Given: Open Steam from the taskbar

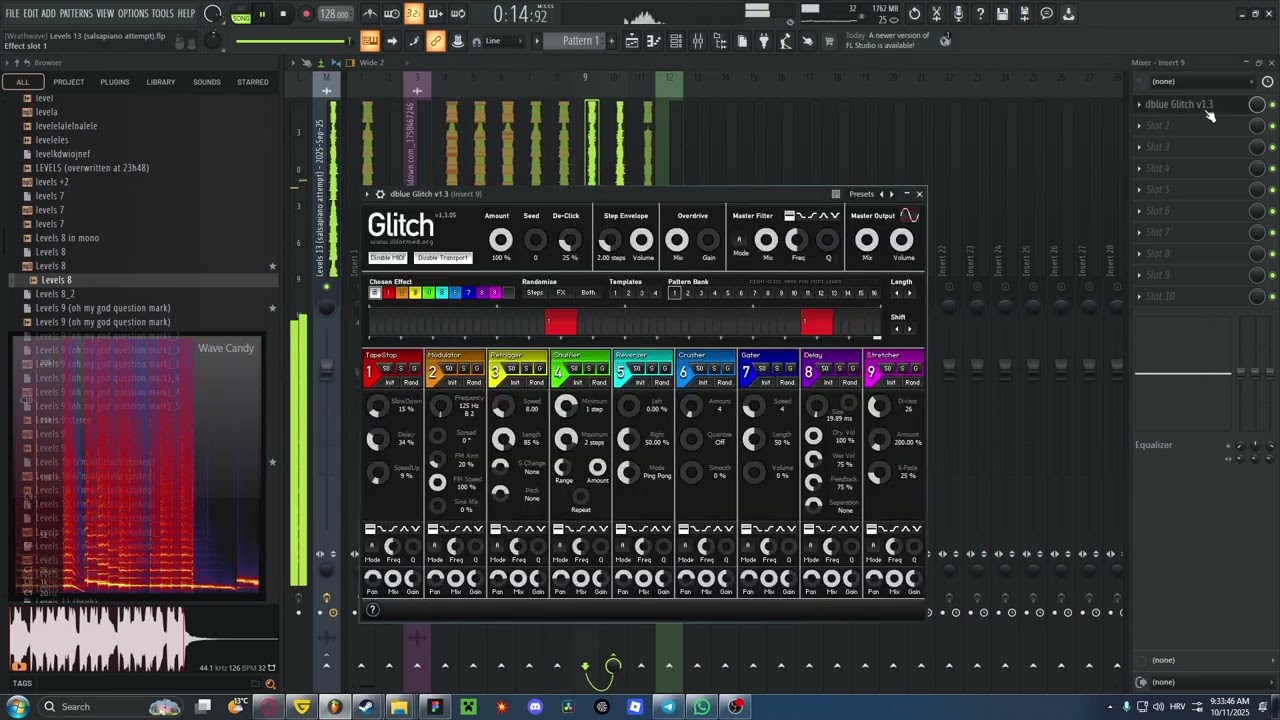Looking at the screenshot, I should coord(367,707).
